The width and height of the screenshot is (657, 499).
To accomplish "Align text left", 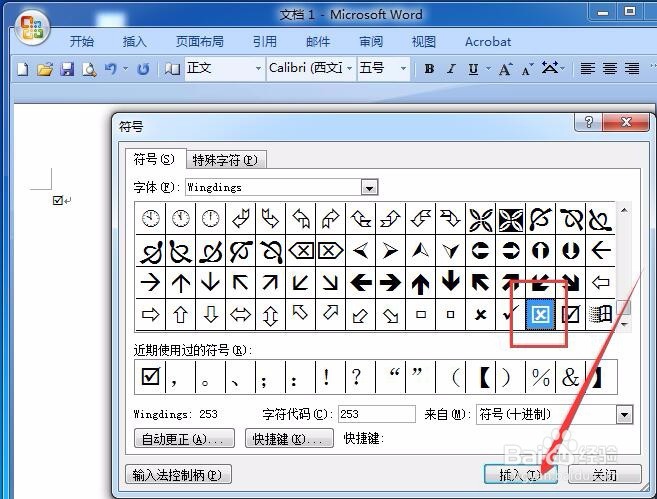I will click(x=587, y=68).
